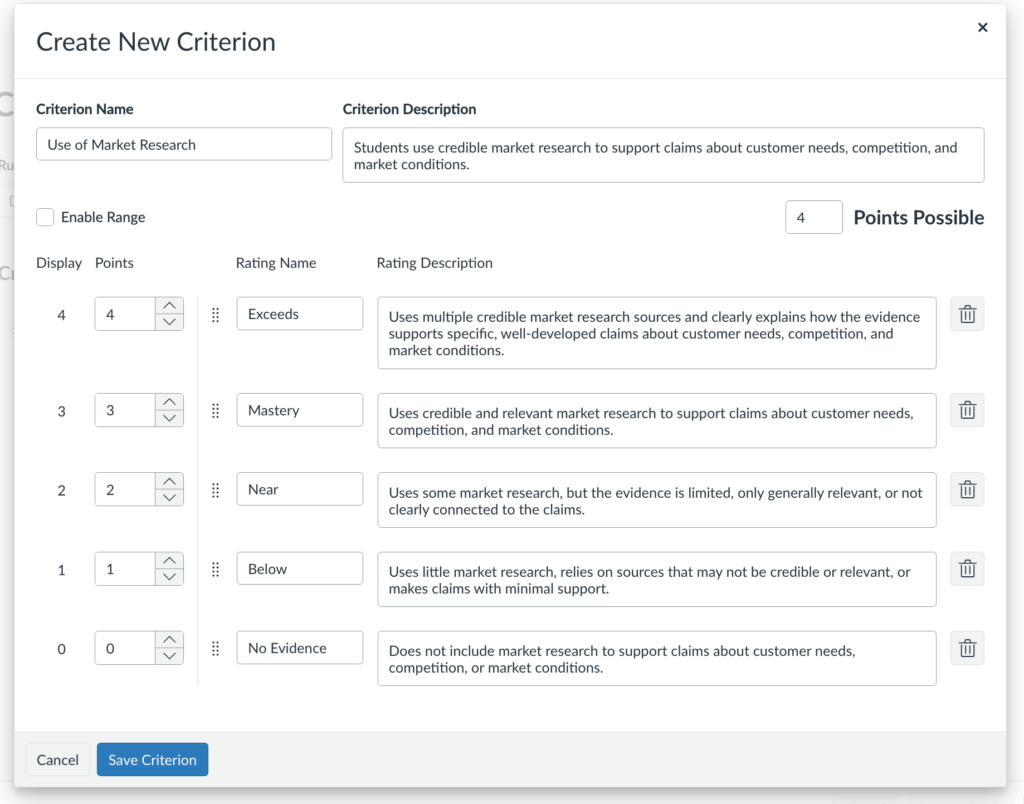Edit the Points Possible value field
Viewport: 1024px width, 804px height.
814,217
